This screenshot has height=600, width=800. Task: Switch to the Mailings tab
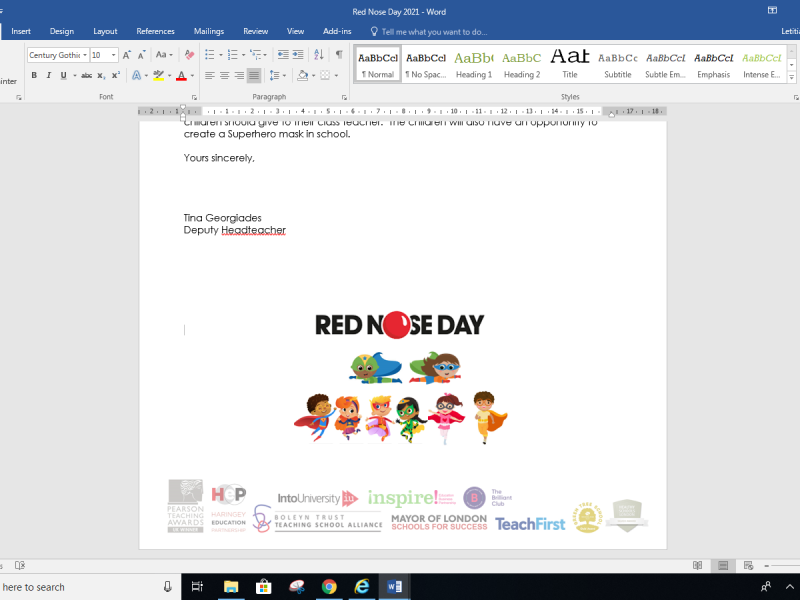208,31
